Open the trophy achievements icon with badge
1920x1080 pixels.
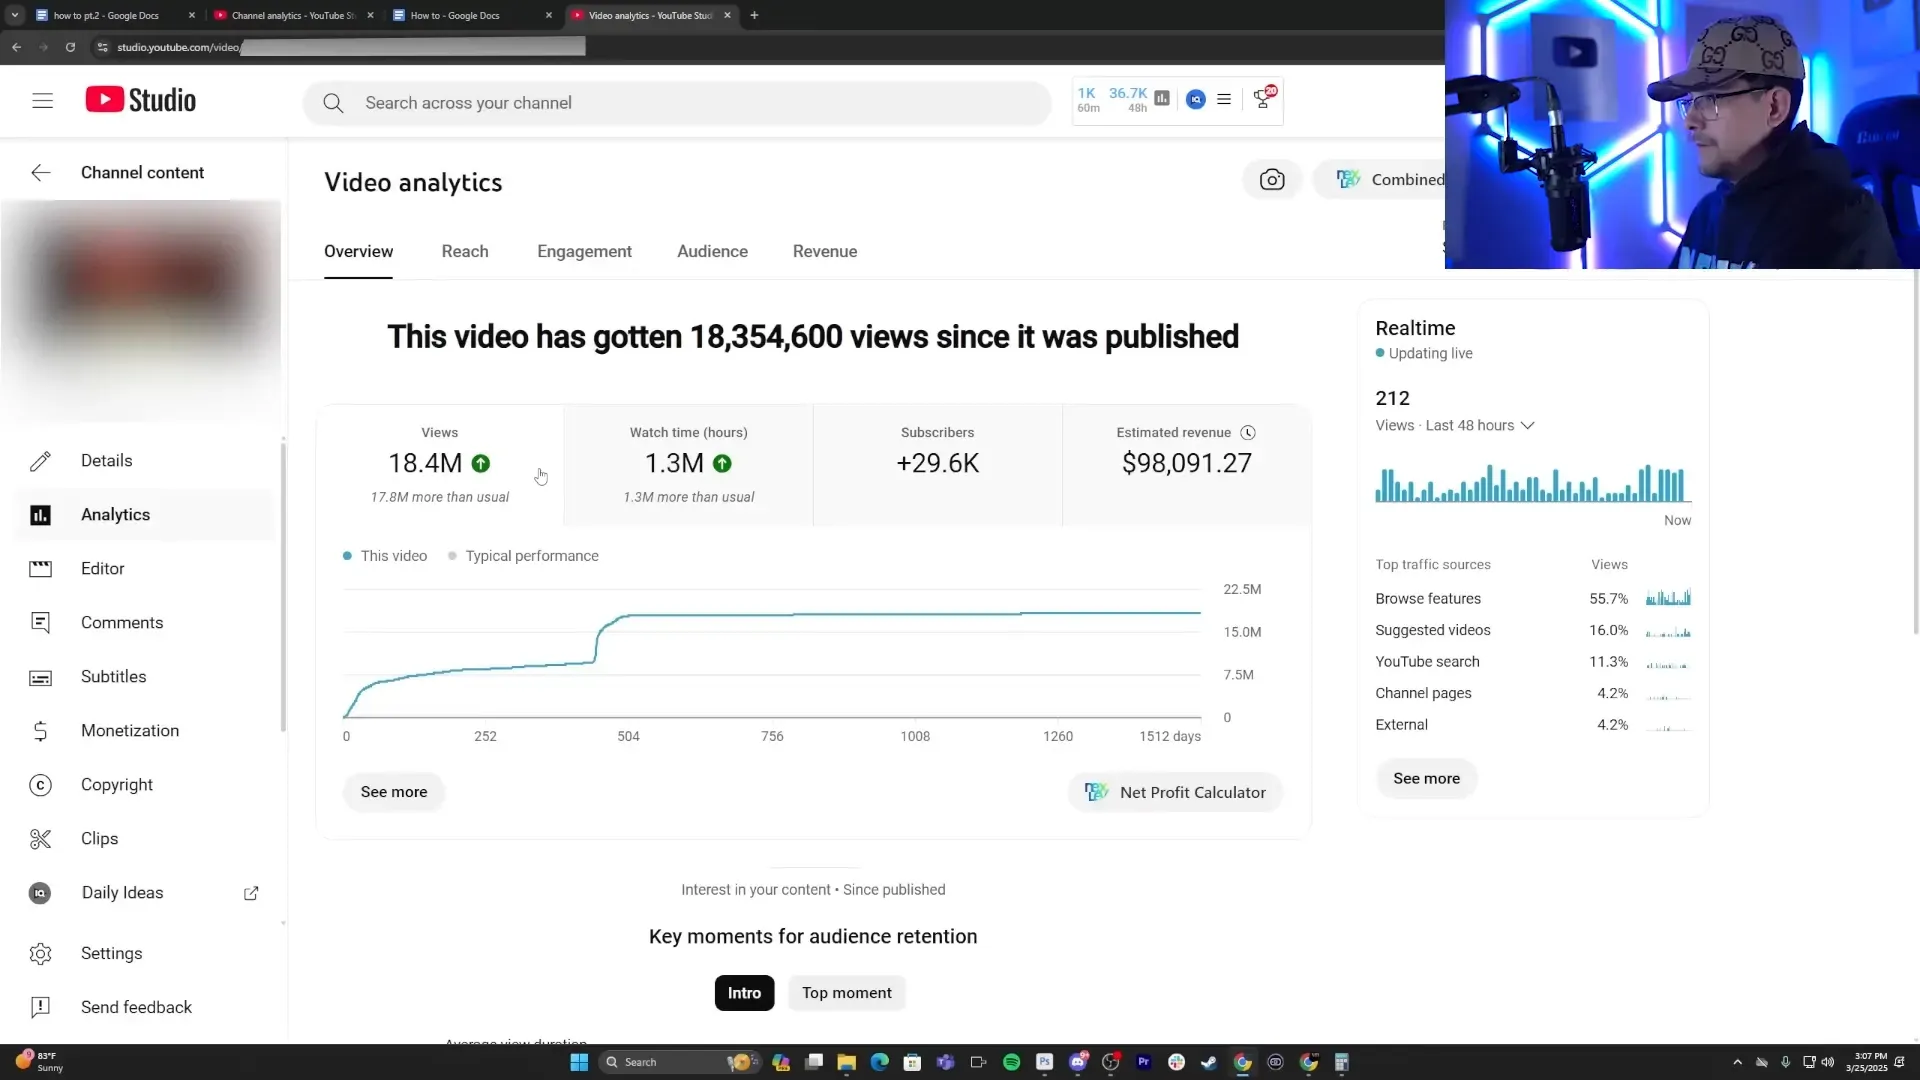1264,98
